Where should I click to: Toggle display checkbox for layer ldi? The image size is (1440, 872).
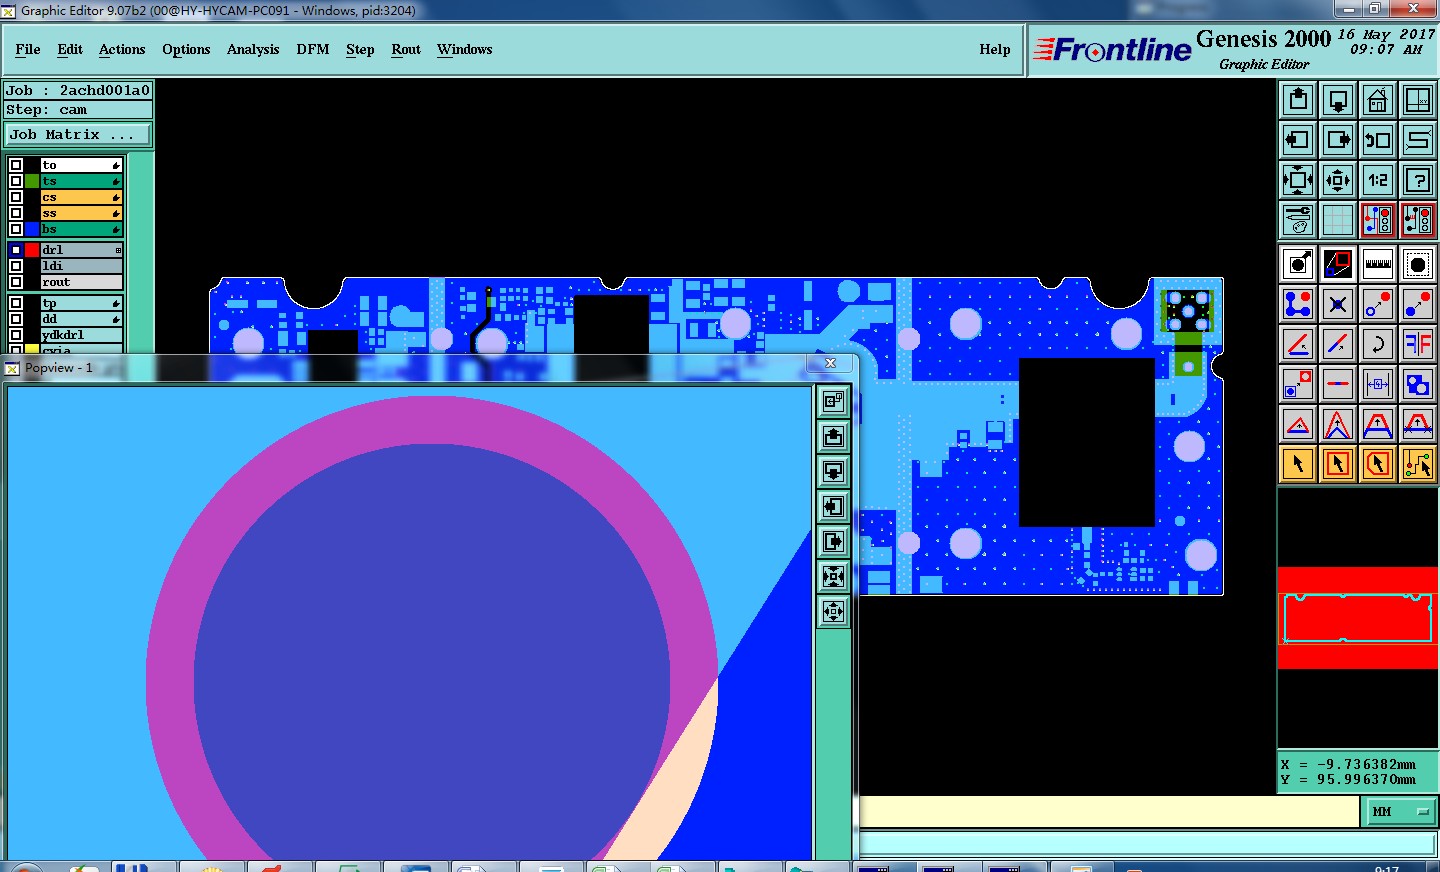[16, 266]
